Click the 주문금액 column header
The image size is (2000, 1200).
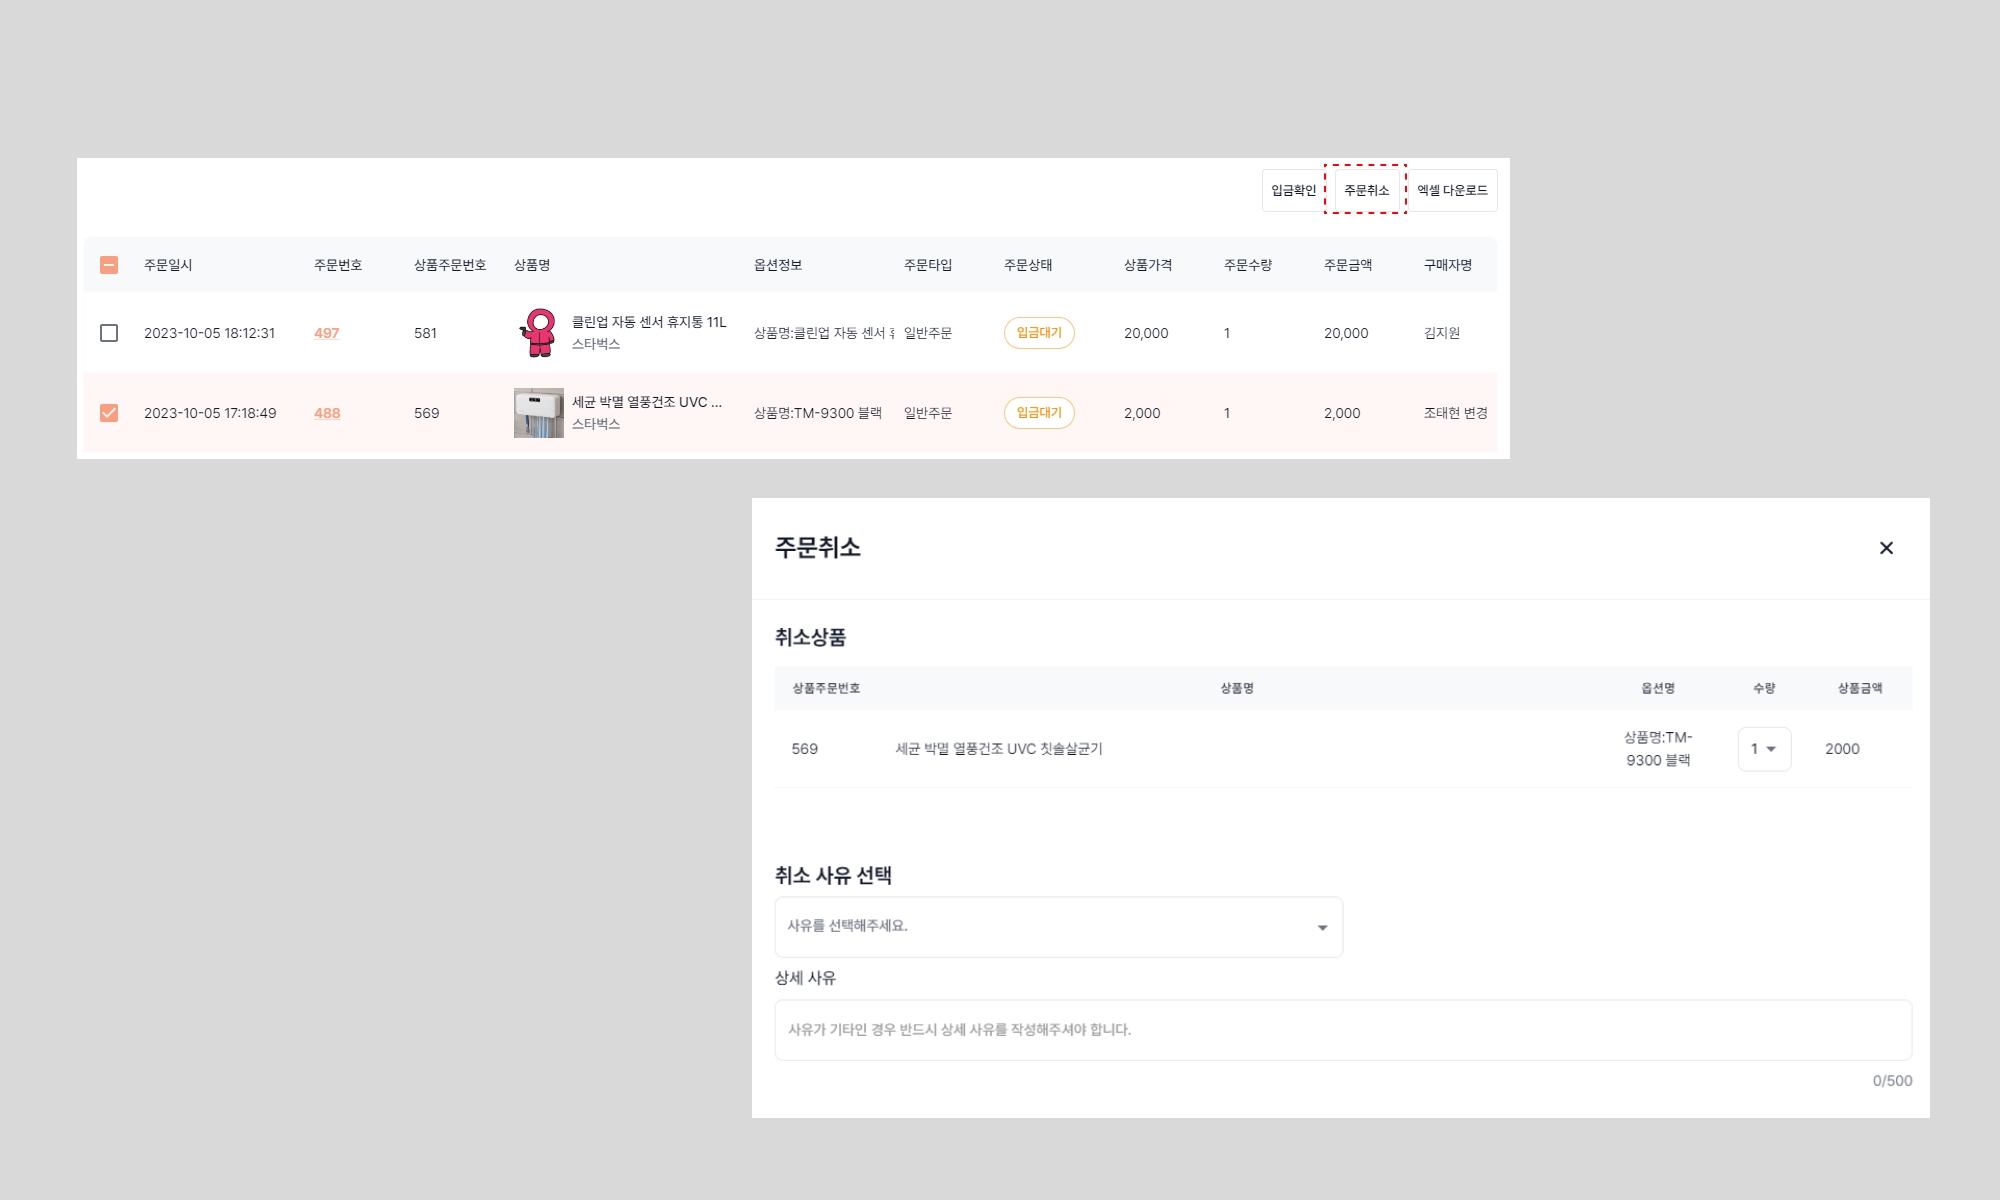click(1348, 265)
